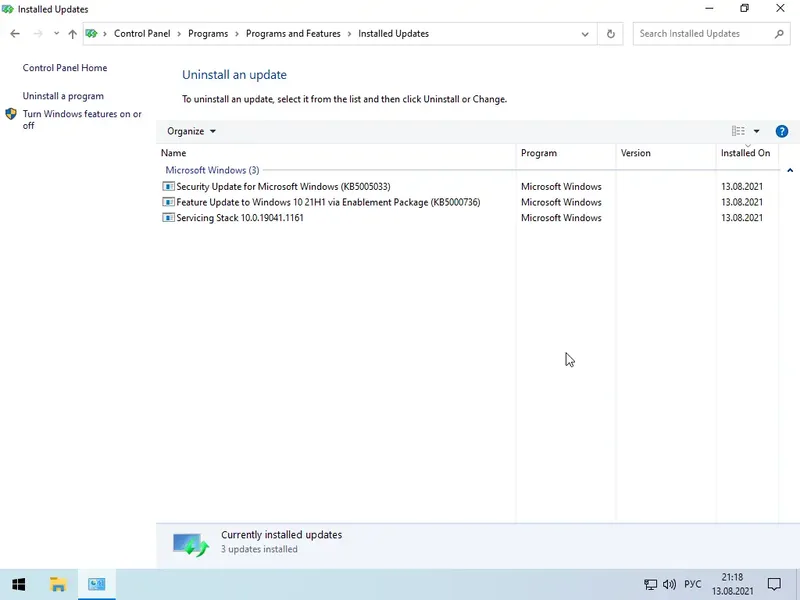Click the volume icon in the system tray
The width and height of the screenshot is (800, 600).
(x=669, y=584)
